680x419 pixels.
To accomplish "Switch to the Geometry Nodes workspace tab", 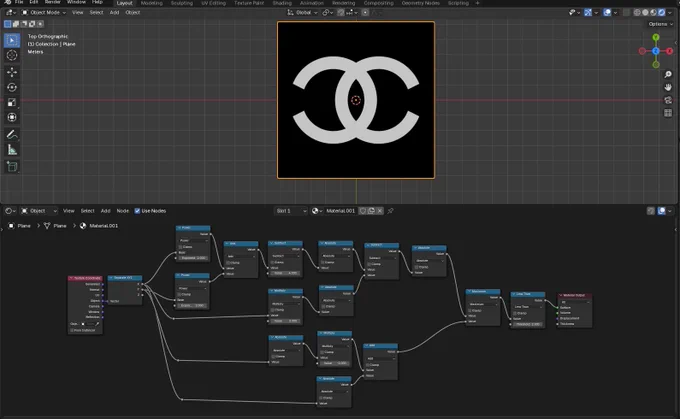I will pyautogui.click(x=420, y=3).
